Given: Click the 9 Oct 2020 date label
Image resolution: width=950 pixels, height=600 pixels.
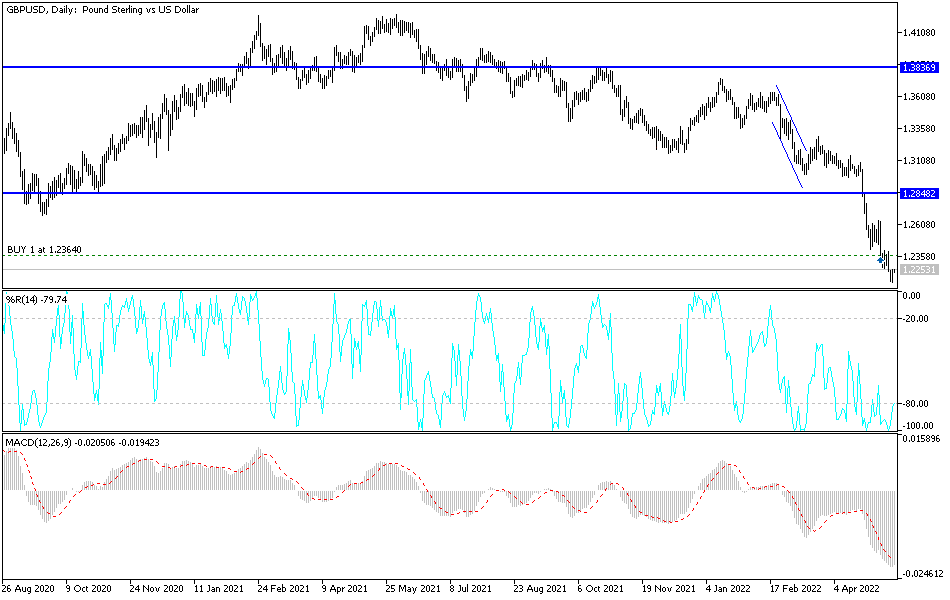Looking at the screenshot, I should (x=88, y=588).
